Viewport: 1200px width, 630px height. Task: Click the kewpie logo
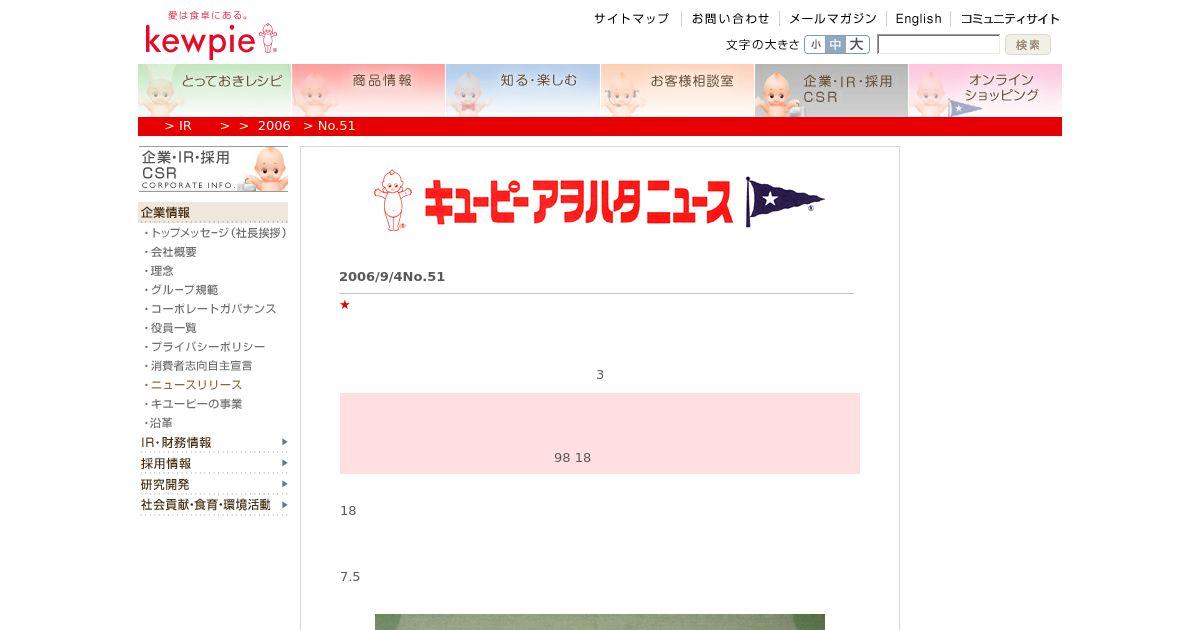click(211, 35)
